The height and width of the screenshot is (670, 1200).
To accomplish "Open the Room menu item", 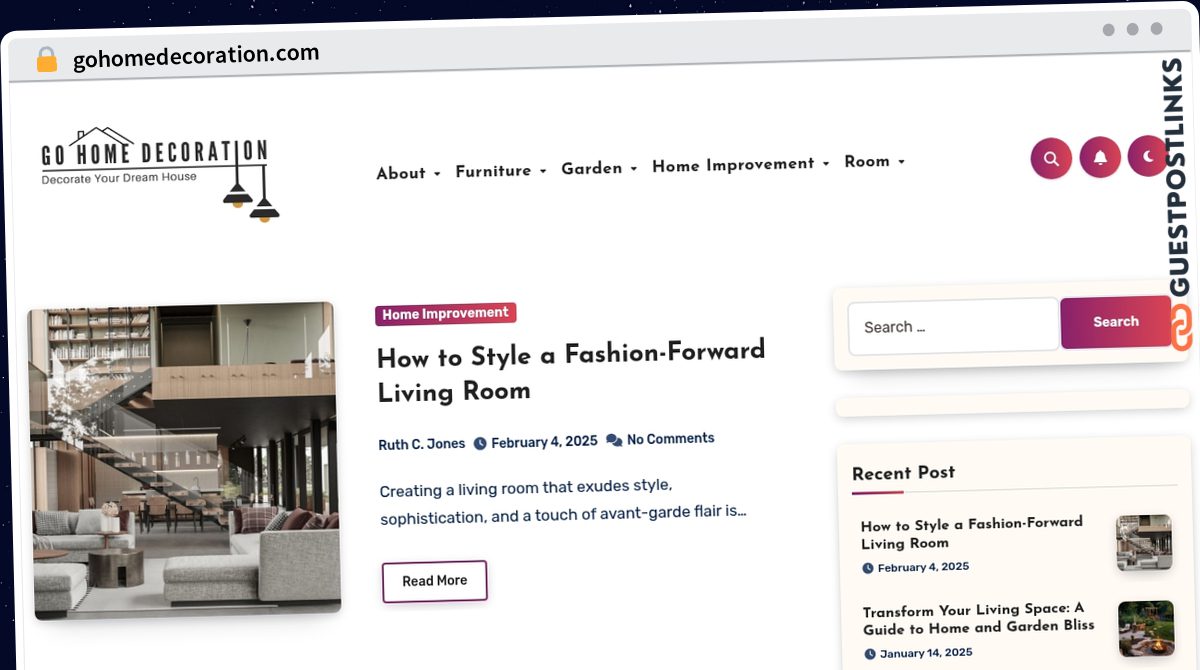I will pos(873,161).
